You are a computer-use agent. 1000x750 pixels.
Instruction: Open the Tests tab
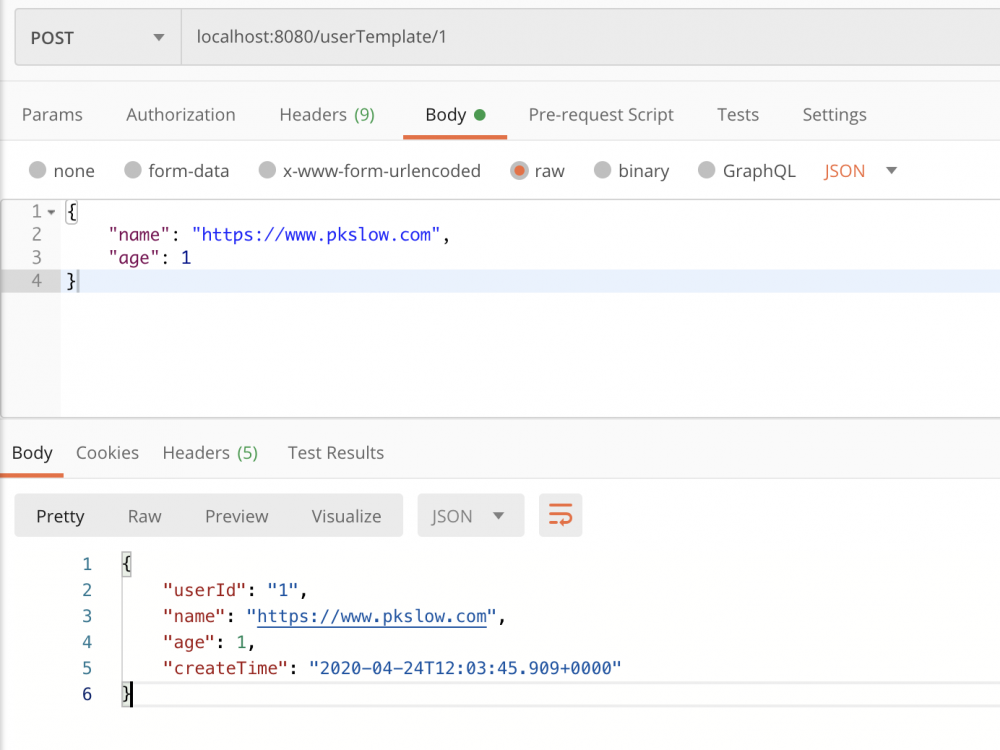pyautogui.click(x=738, y=115)
